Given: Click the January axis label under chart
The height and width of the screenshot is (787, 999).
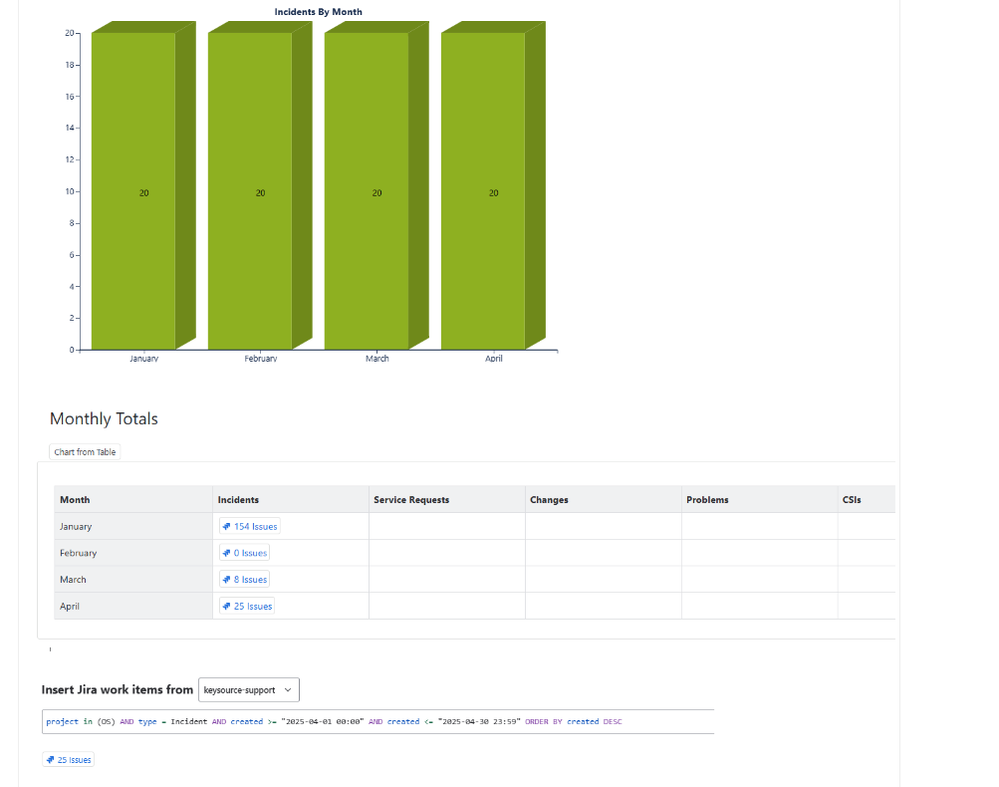Looking at the screenshot, I should click(144, 358).
